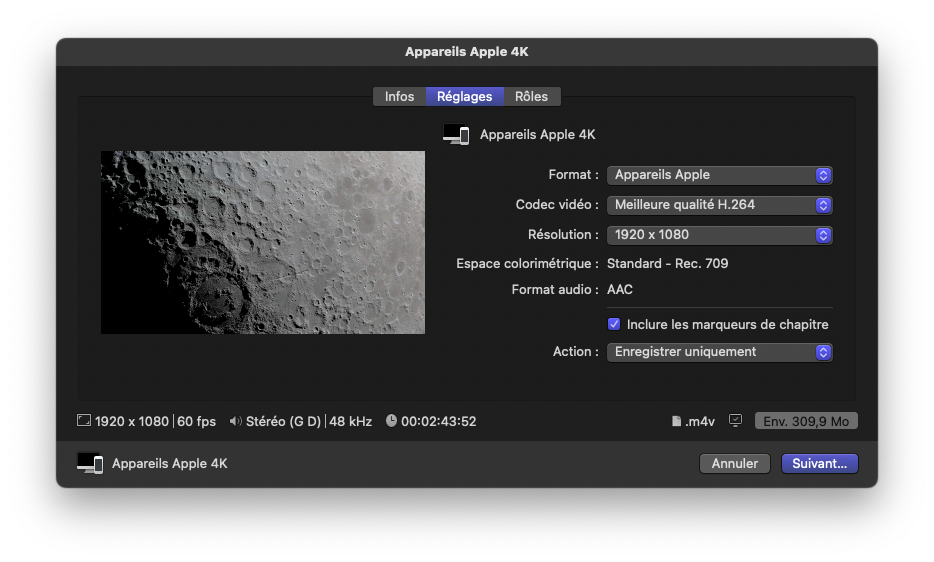934x562 pixels.
Task: Click the estimated size Env. 309,9 Mo
Action: pyautogui.click(x=806, y=421)
